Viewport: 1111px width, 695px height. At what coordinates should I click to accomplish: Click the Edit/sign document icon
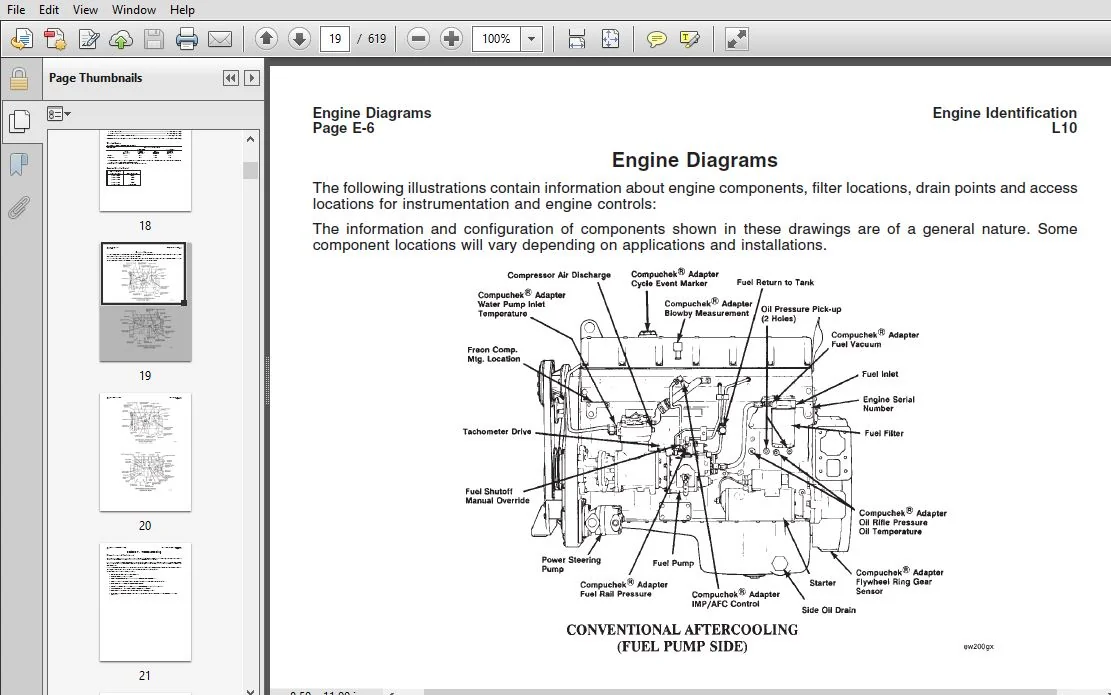coord(89,39)
